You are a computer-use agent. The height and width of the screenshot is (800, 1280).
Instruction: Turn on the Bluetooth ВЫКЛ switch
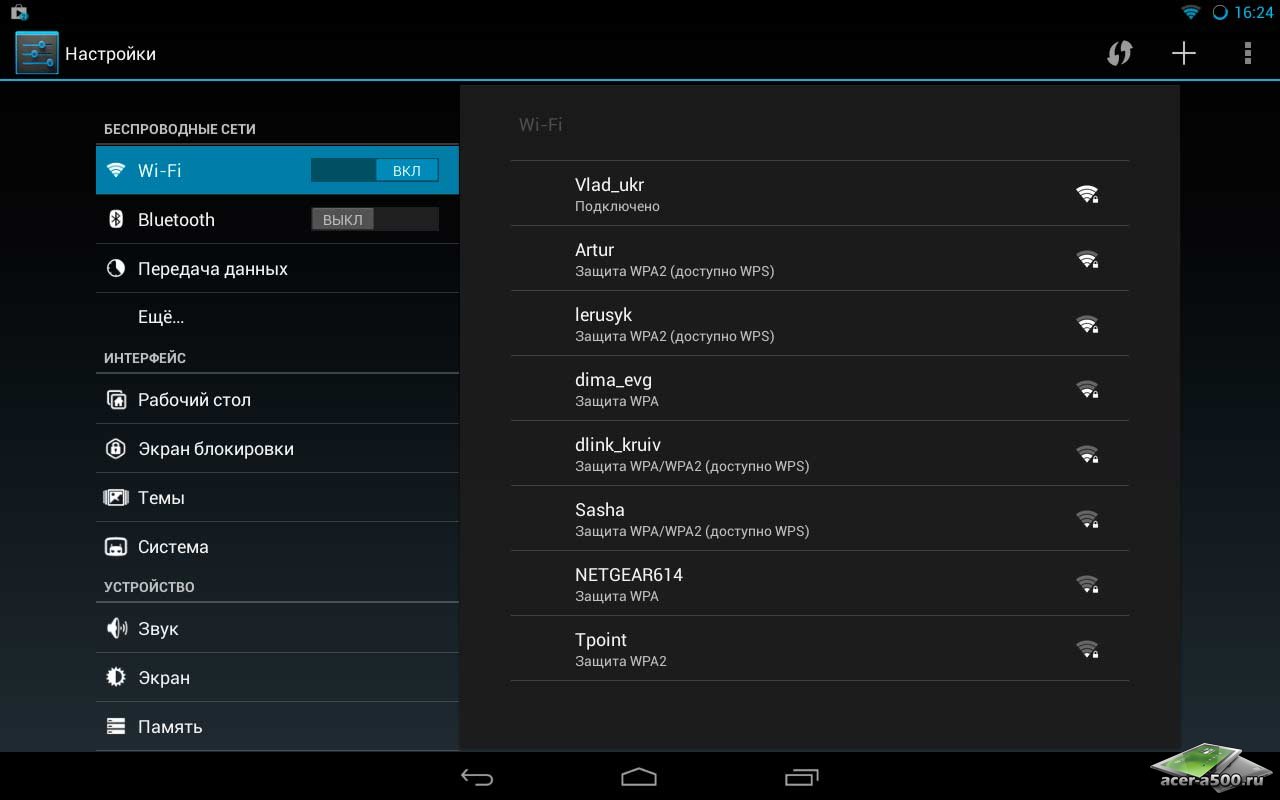click(375, 219)
